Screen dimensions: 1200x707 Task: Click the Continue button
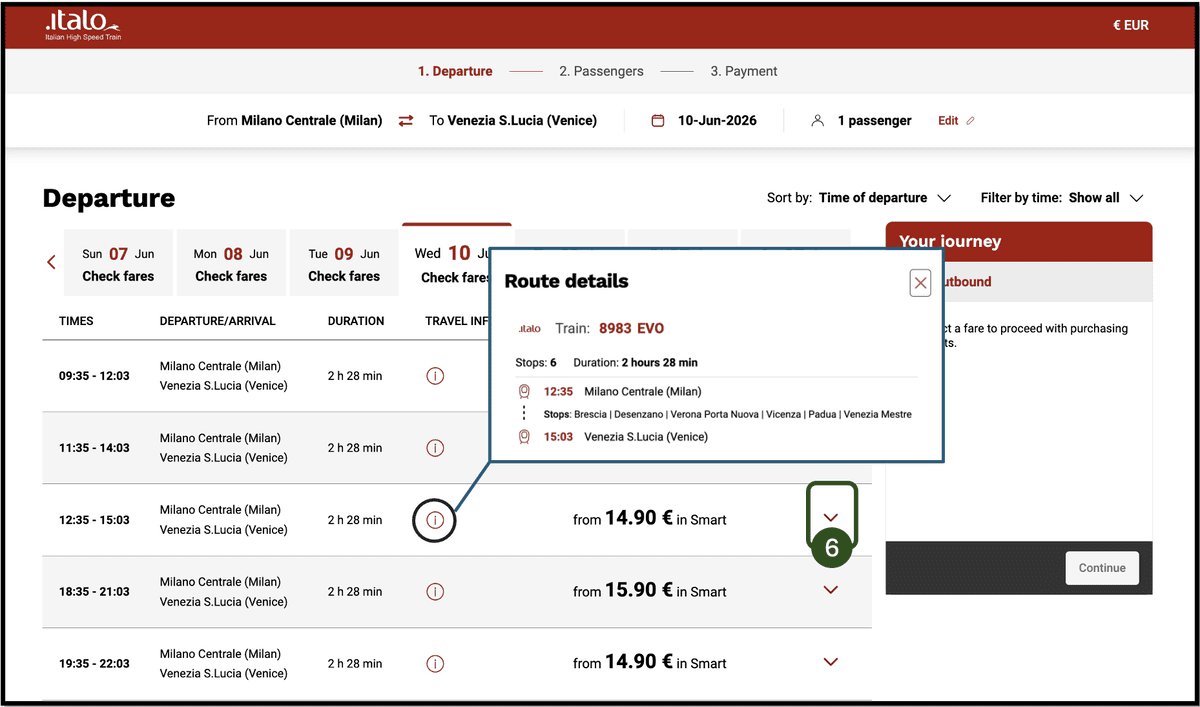[x=1102, y=568]
